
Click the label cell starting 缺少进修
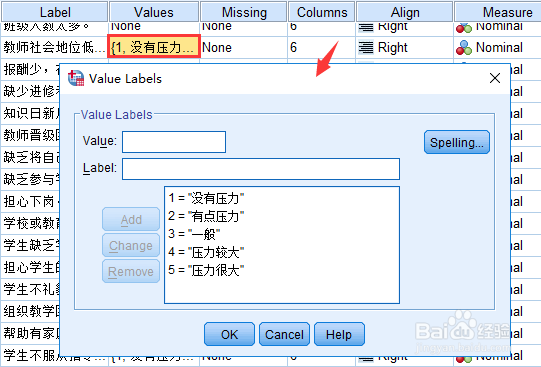coord(30,91)
